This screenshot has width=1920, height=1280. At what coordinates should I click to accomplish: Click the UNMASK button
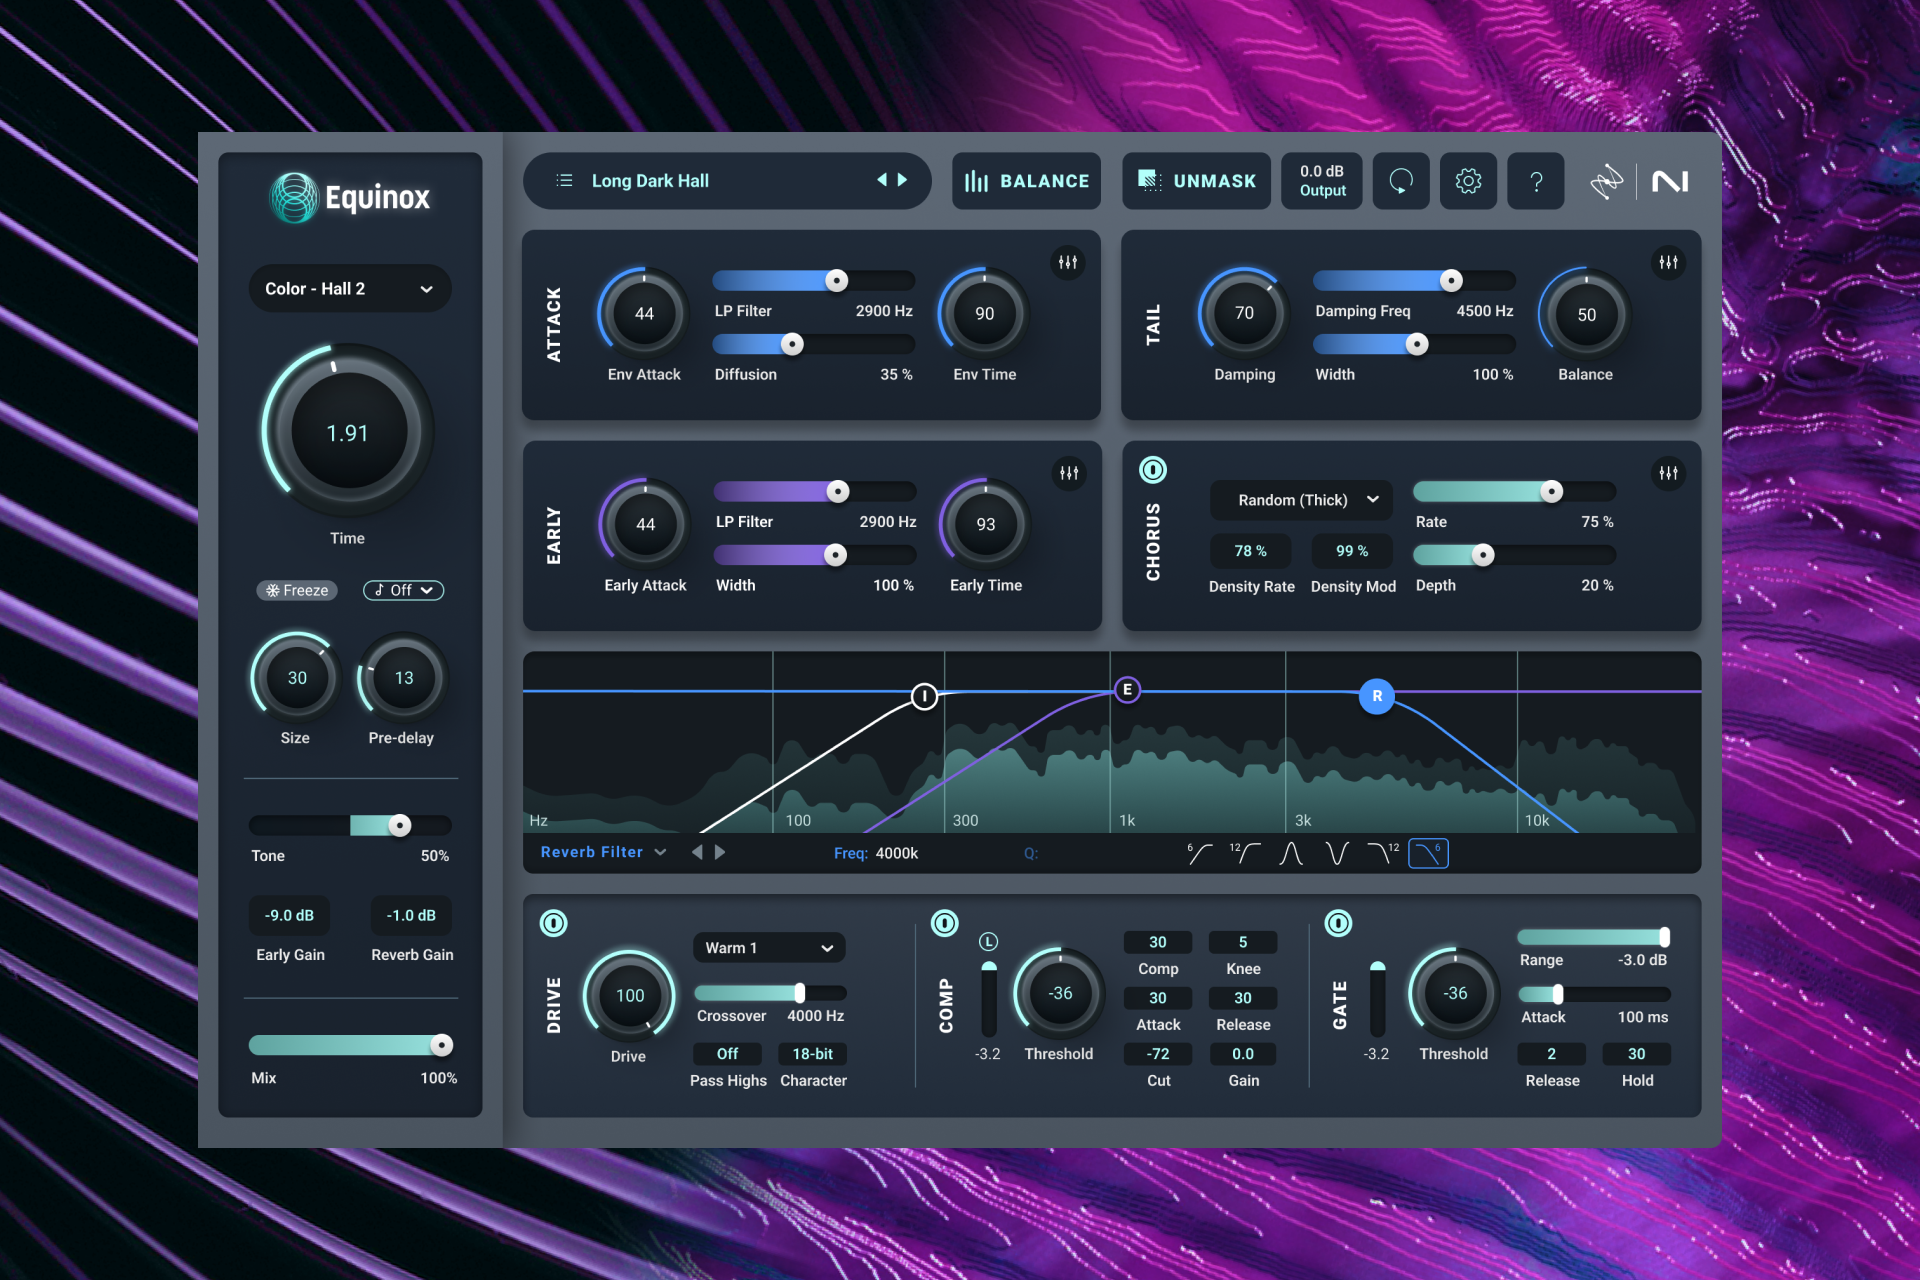click(x=1196, y=181)
